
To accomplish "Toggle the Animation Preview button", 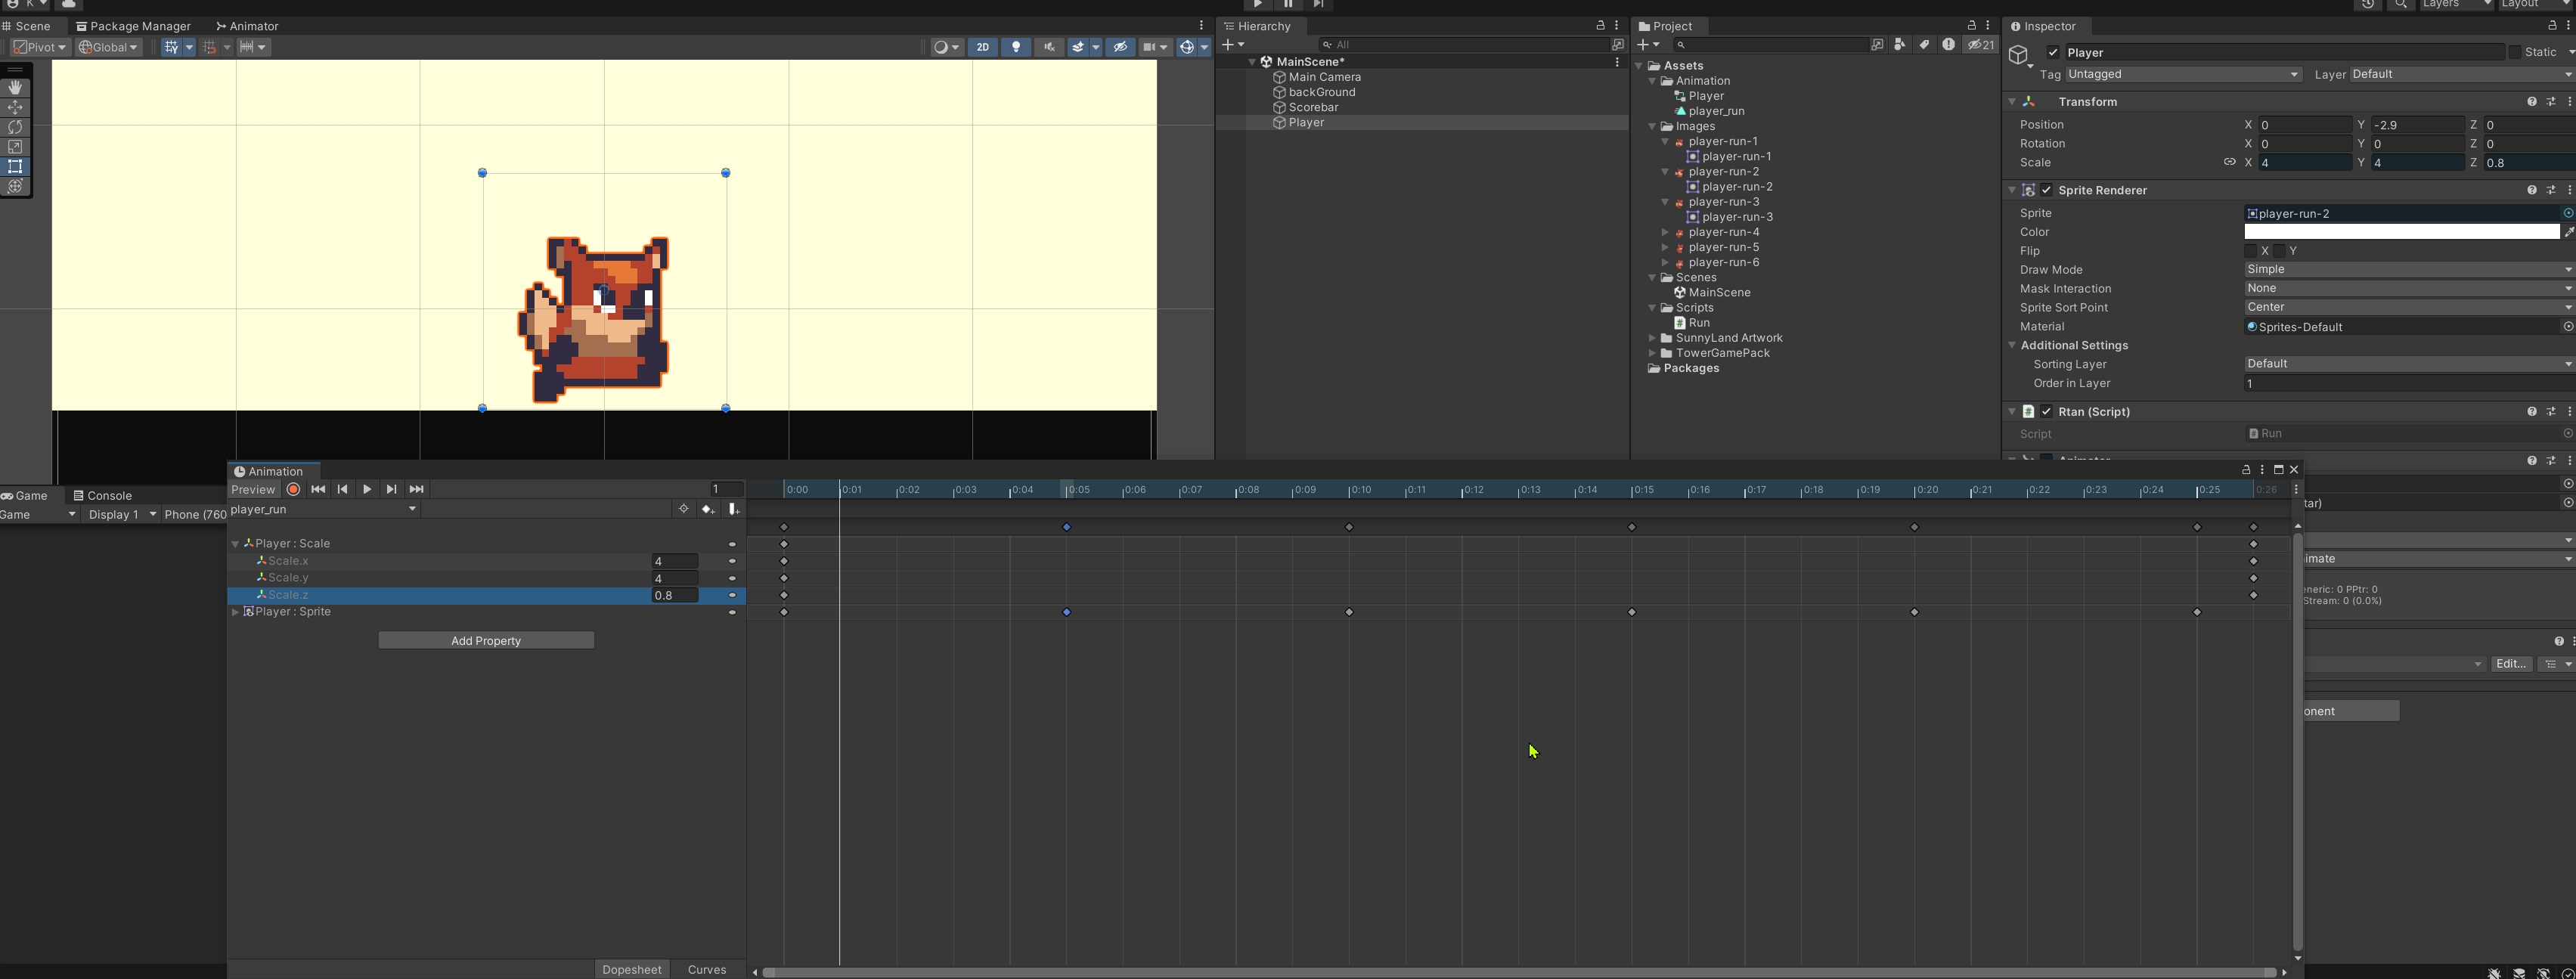I will (x=253, y=489).
